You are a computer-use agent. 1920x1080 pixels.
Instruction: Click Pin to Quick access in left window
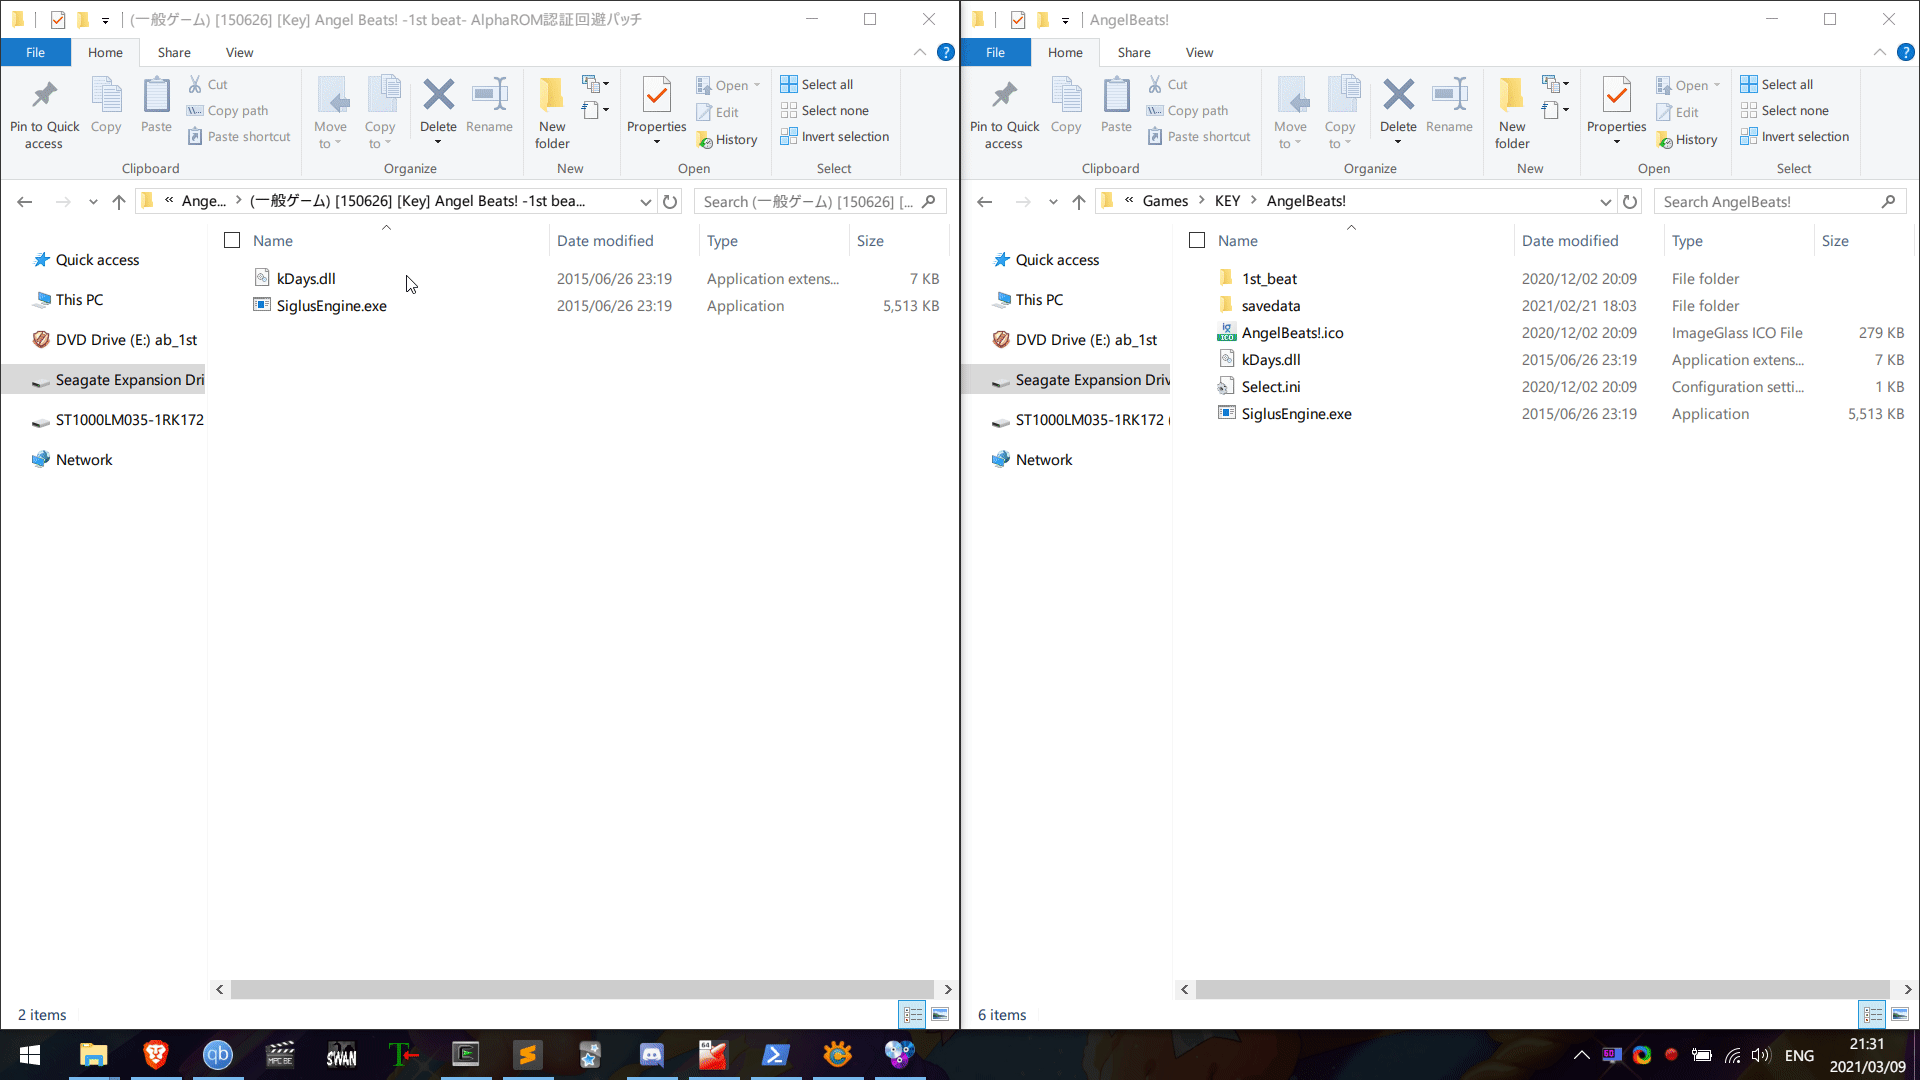(44, 112)
